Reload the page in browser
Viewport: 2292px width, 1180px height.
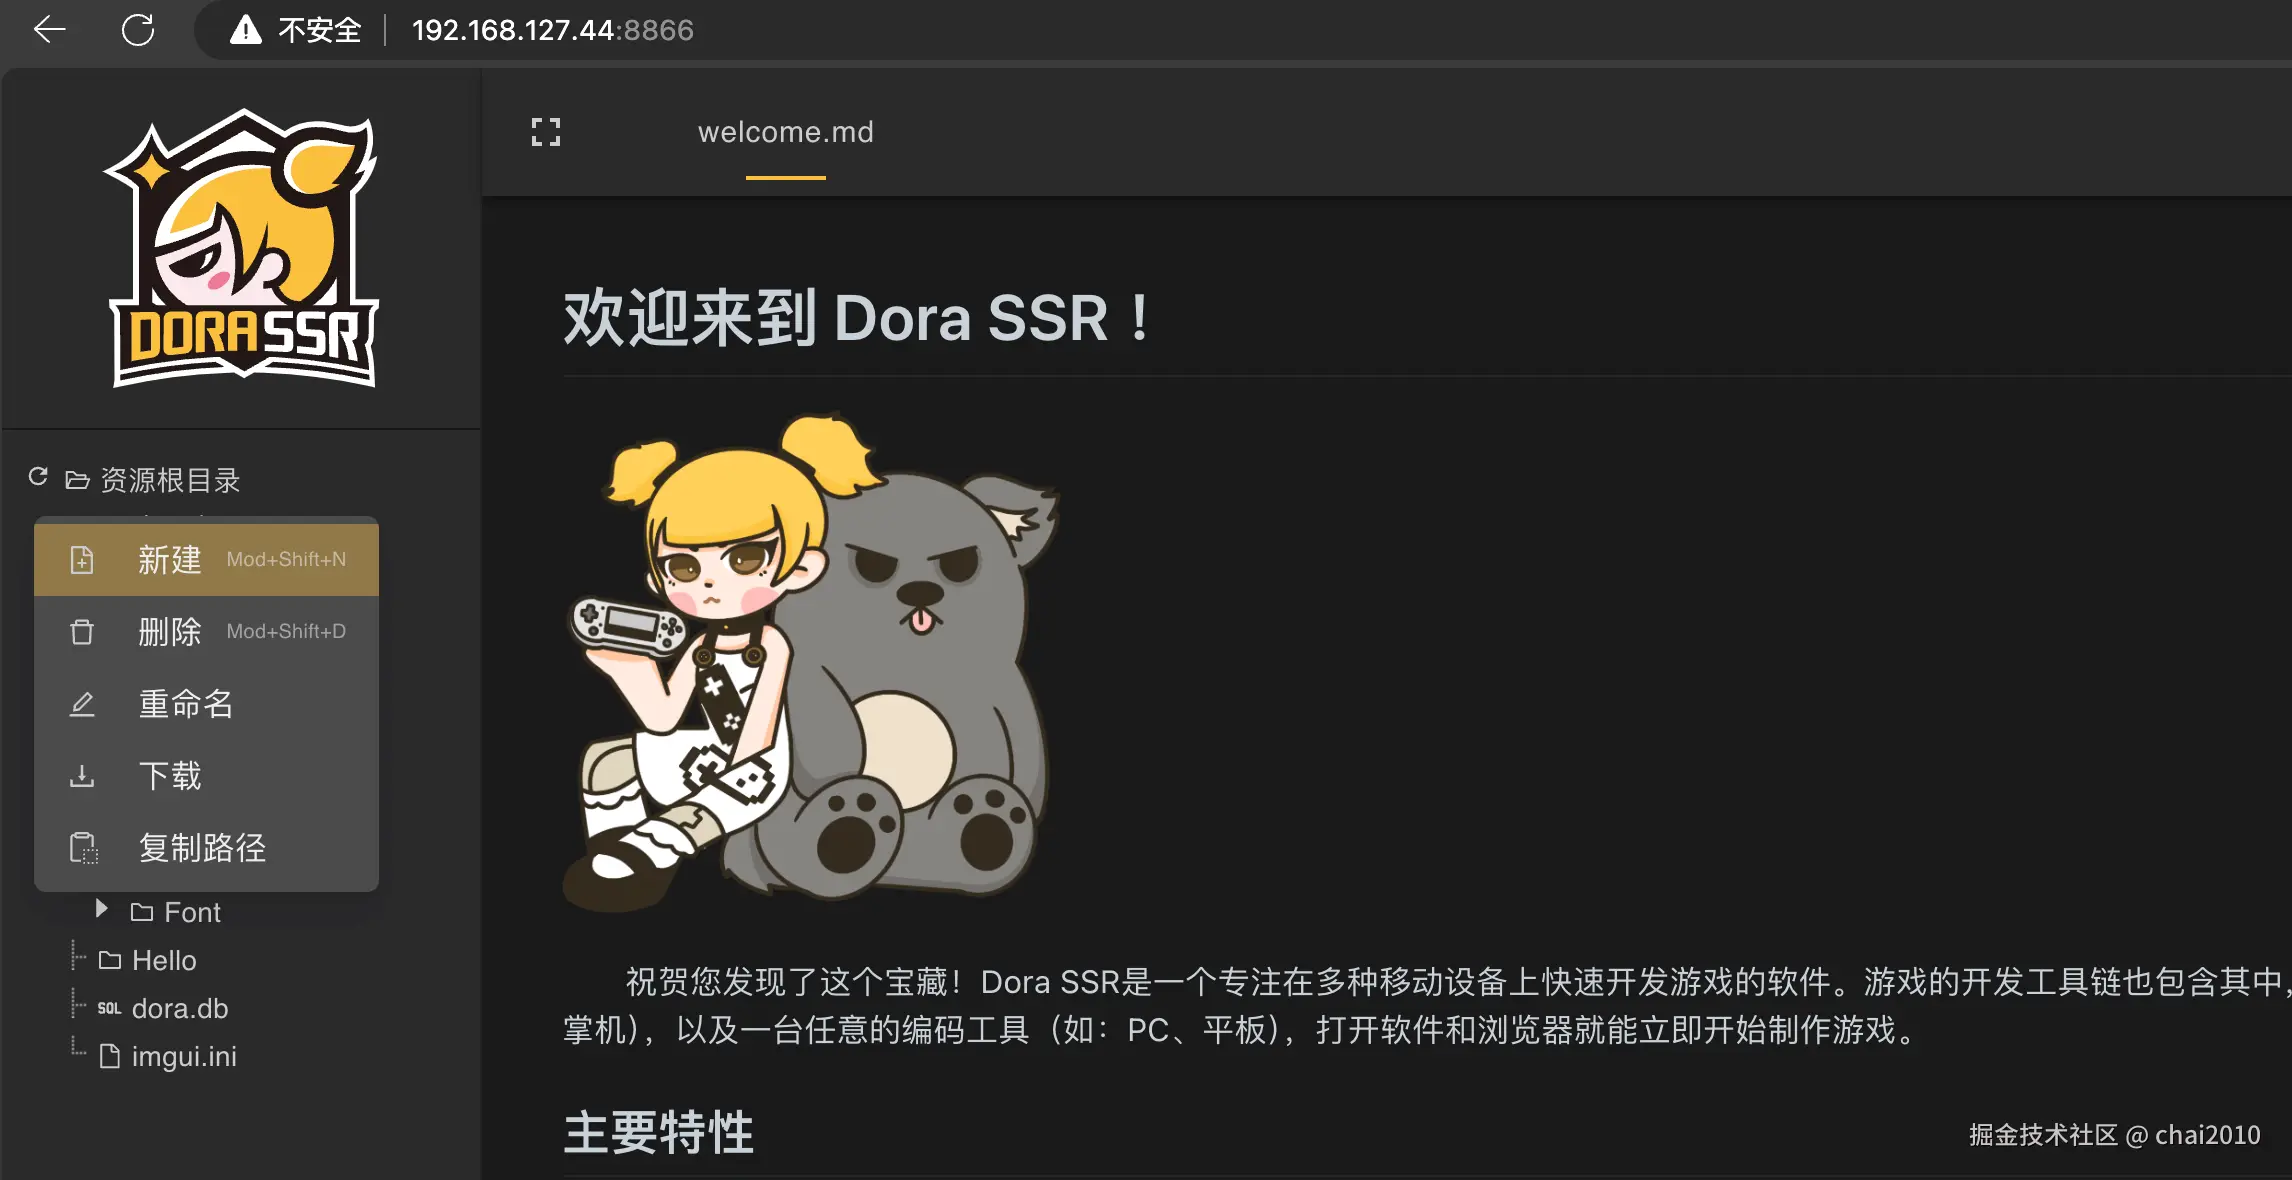138,30
